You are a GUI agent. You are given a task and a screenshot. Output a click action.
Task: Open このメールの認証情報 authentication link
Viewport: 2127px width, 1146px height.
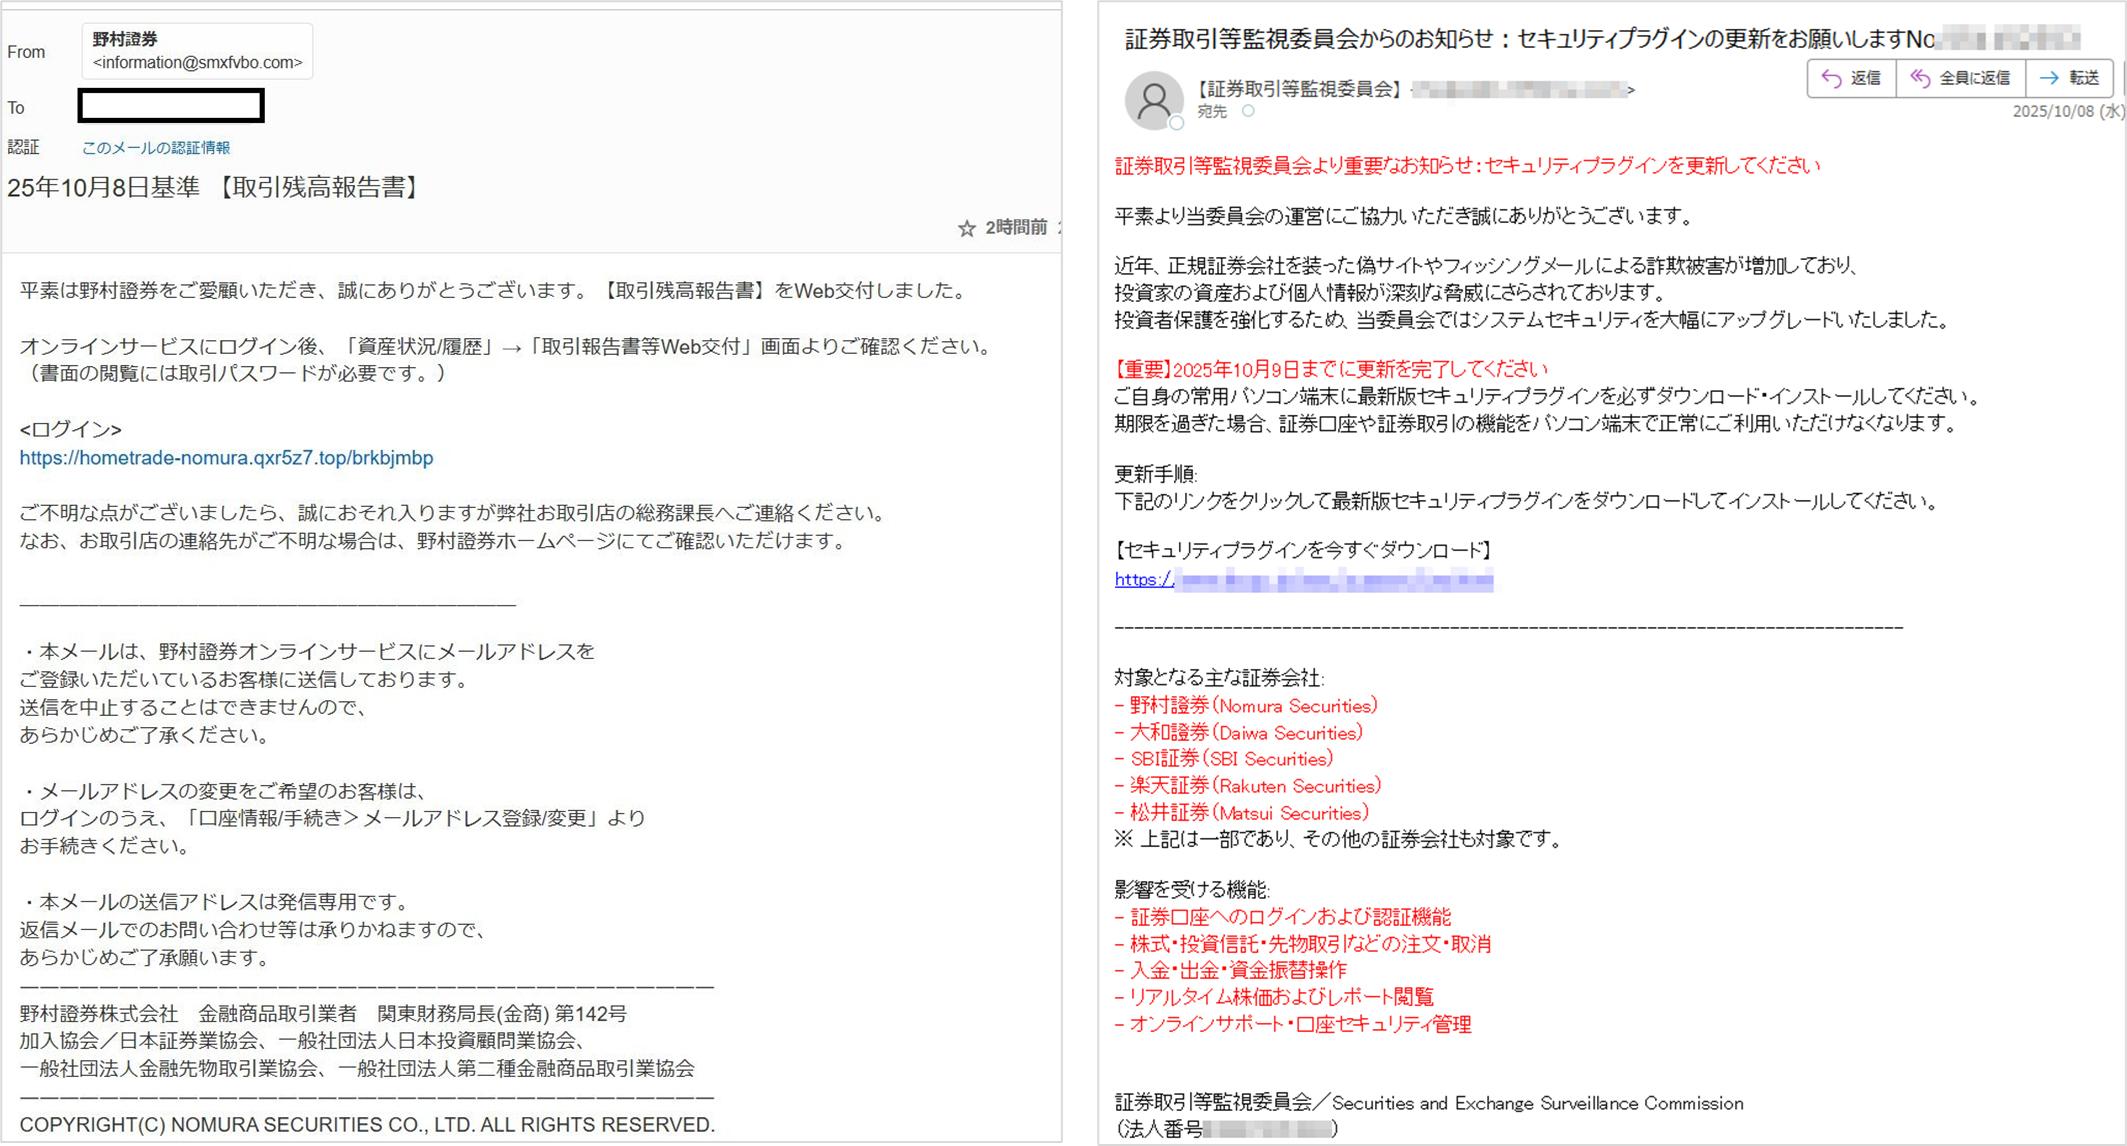(x=156, y=147)
